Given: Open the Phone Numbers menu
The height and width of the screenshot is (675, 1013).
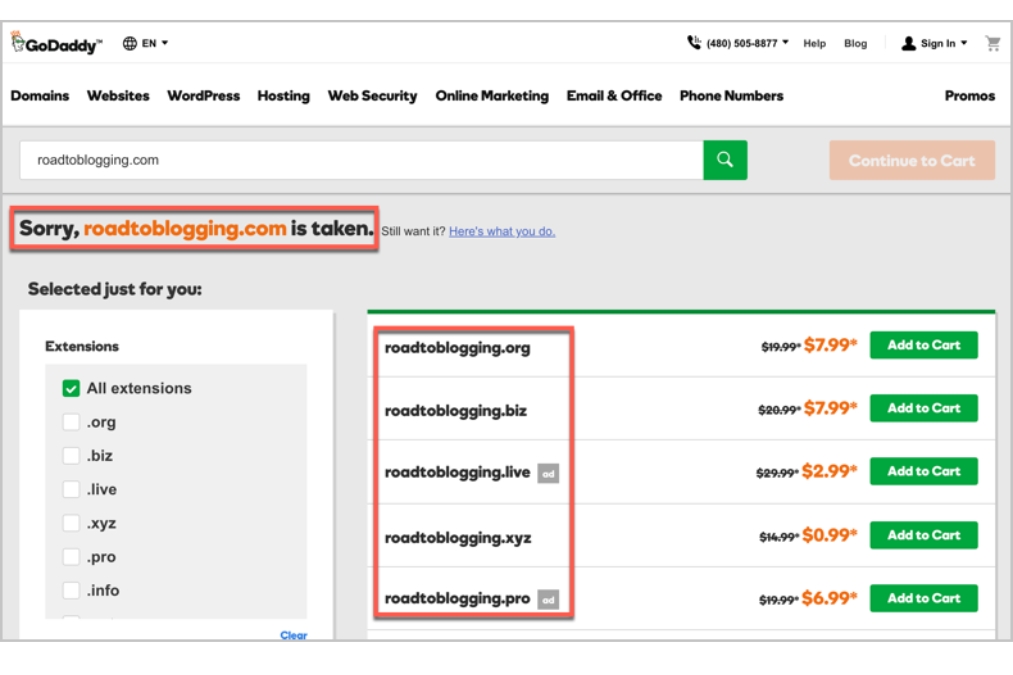Looking at the screenshot, I should pyautogui.click(x=731, y=96).
